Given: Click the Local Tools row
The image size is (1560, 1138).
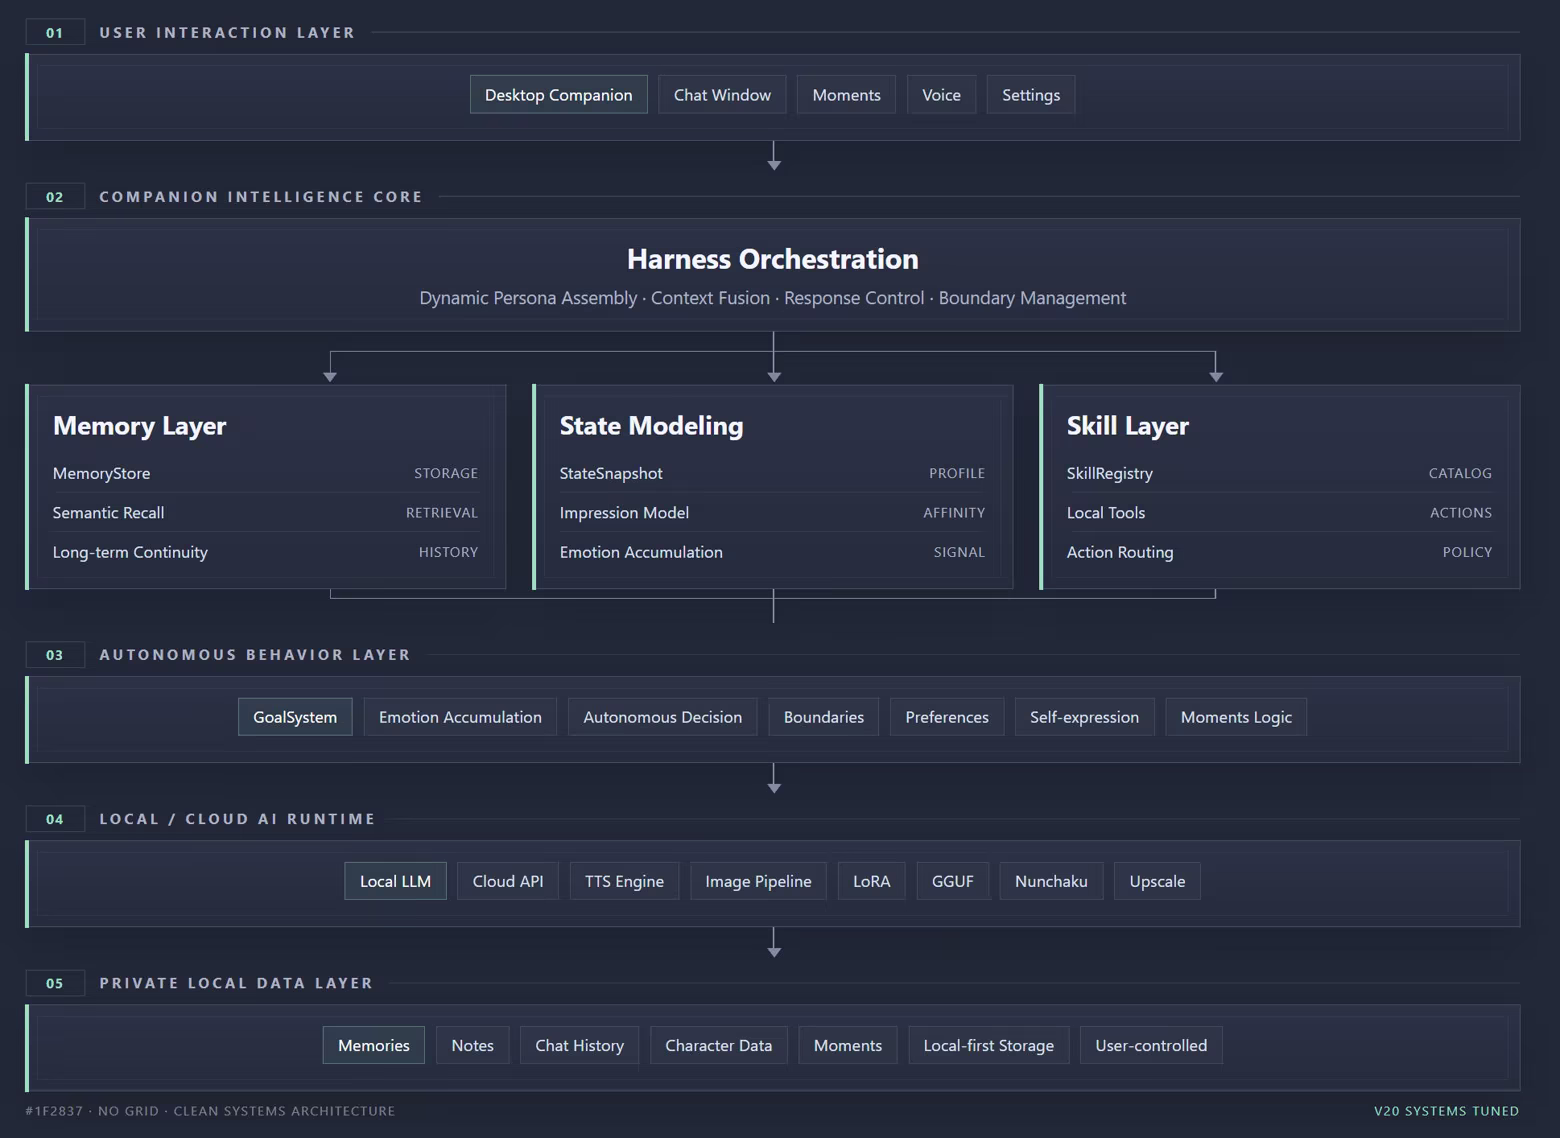Looking at the screenshot, I should pyautogui.click(x=1279, y=512).
